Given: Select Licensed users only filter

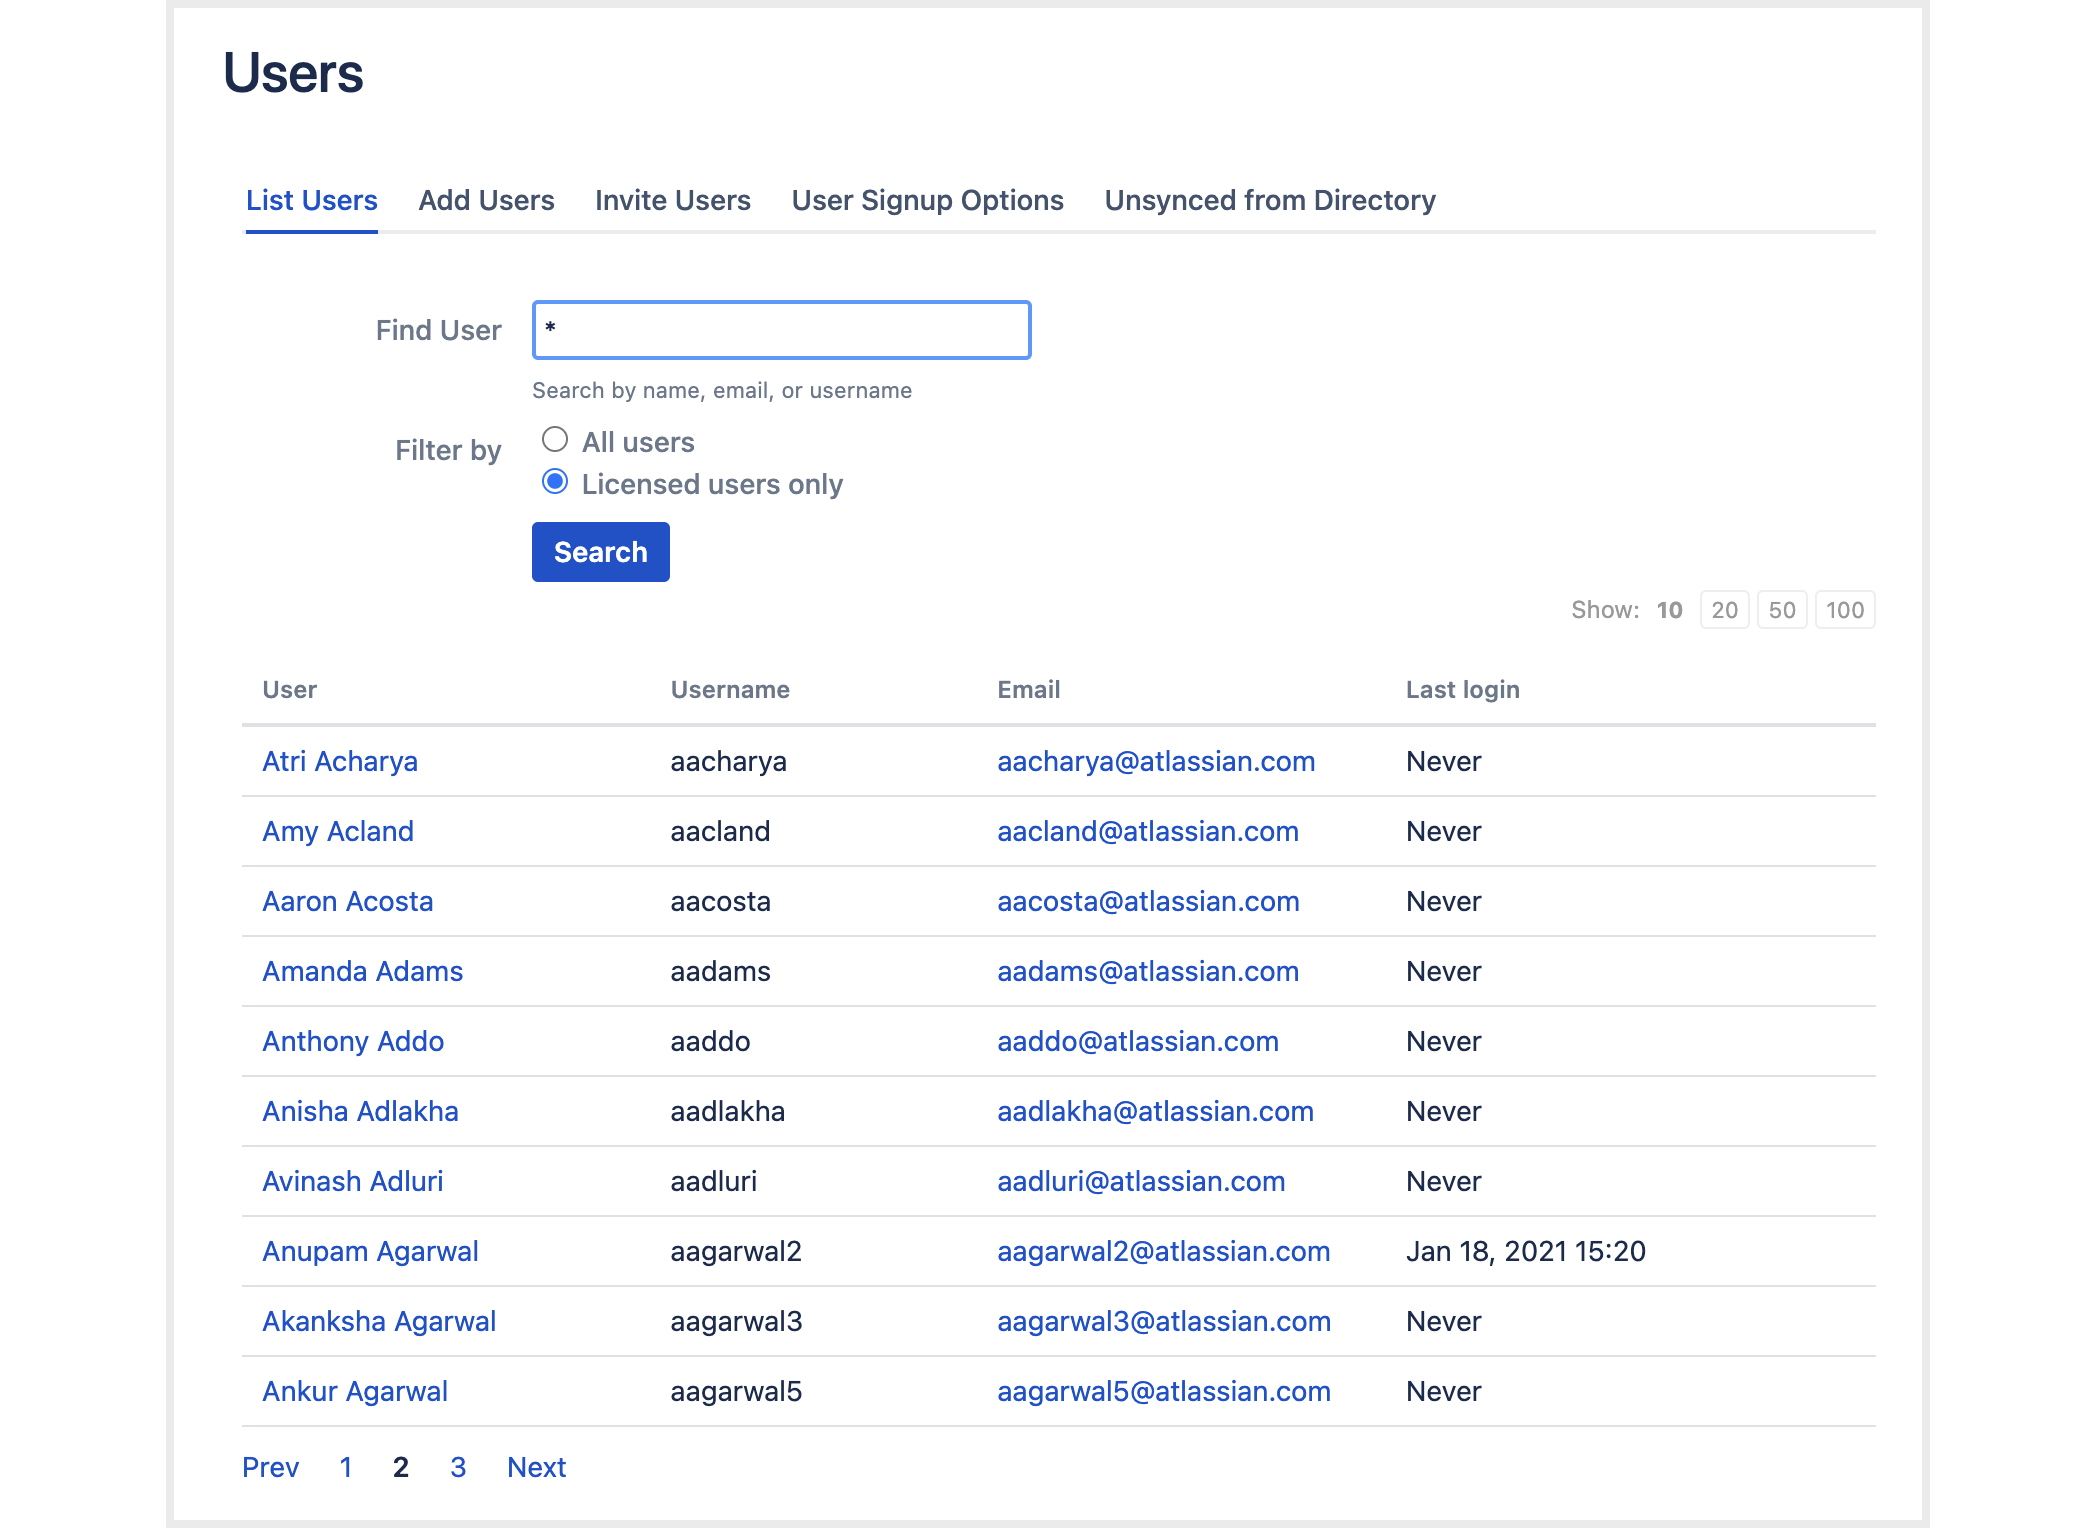Looking at the screenshot, I should click(x=555, y=482).
